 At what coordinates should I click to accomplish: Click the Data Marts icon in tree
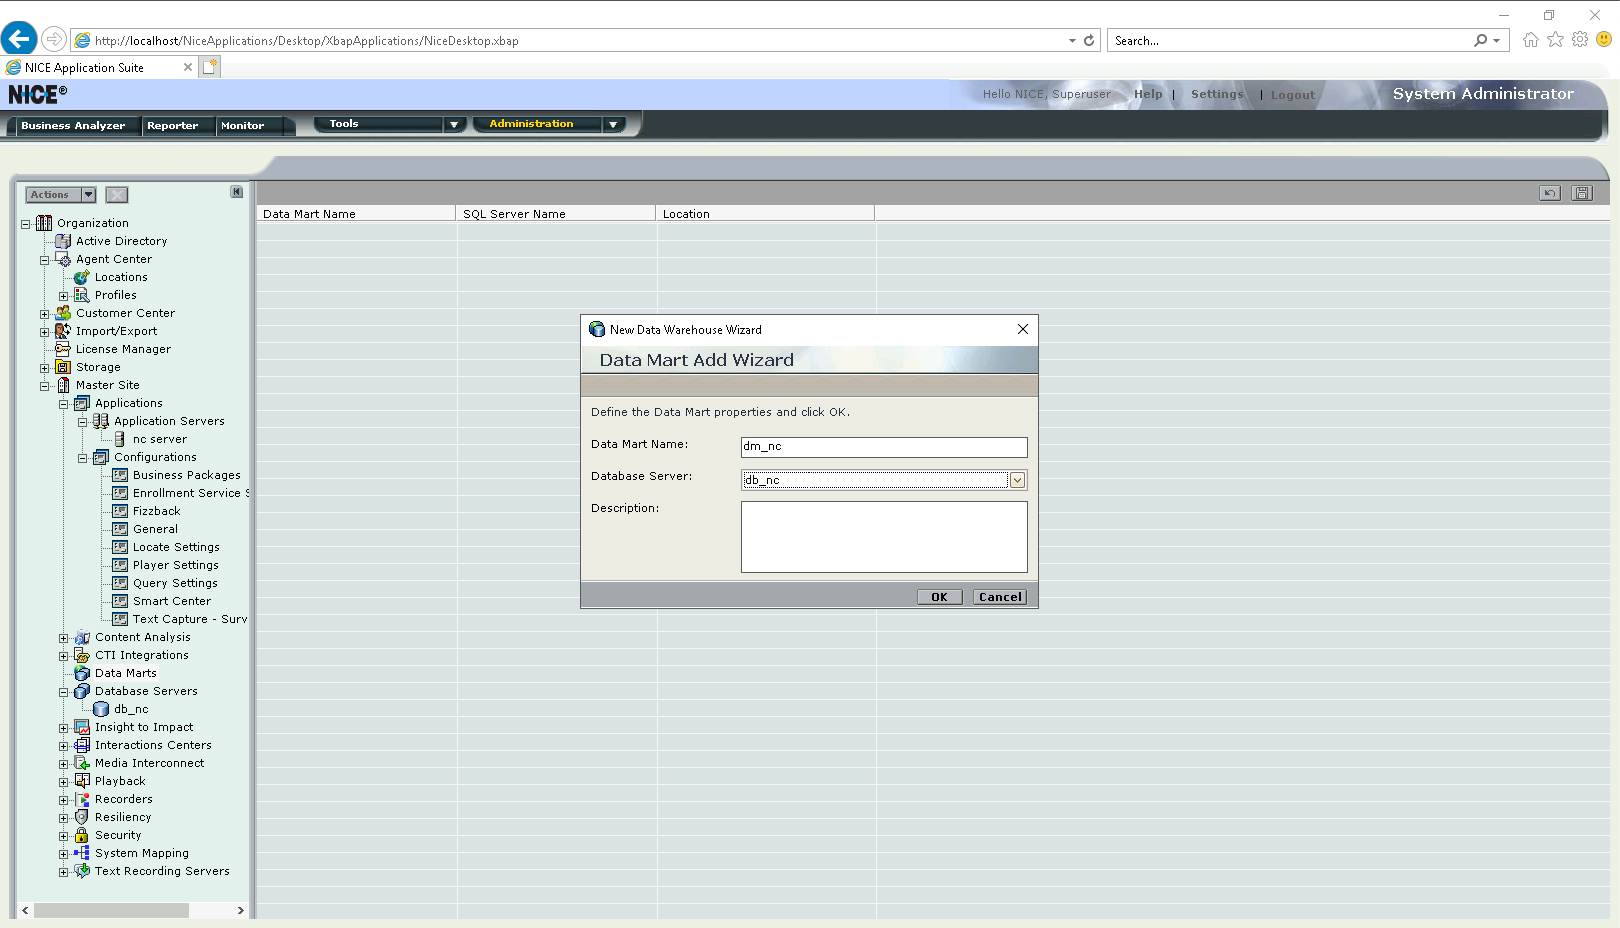pyautogui.click(x=82, y=673)
